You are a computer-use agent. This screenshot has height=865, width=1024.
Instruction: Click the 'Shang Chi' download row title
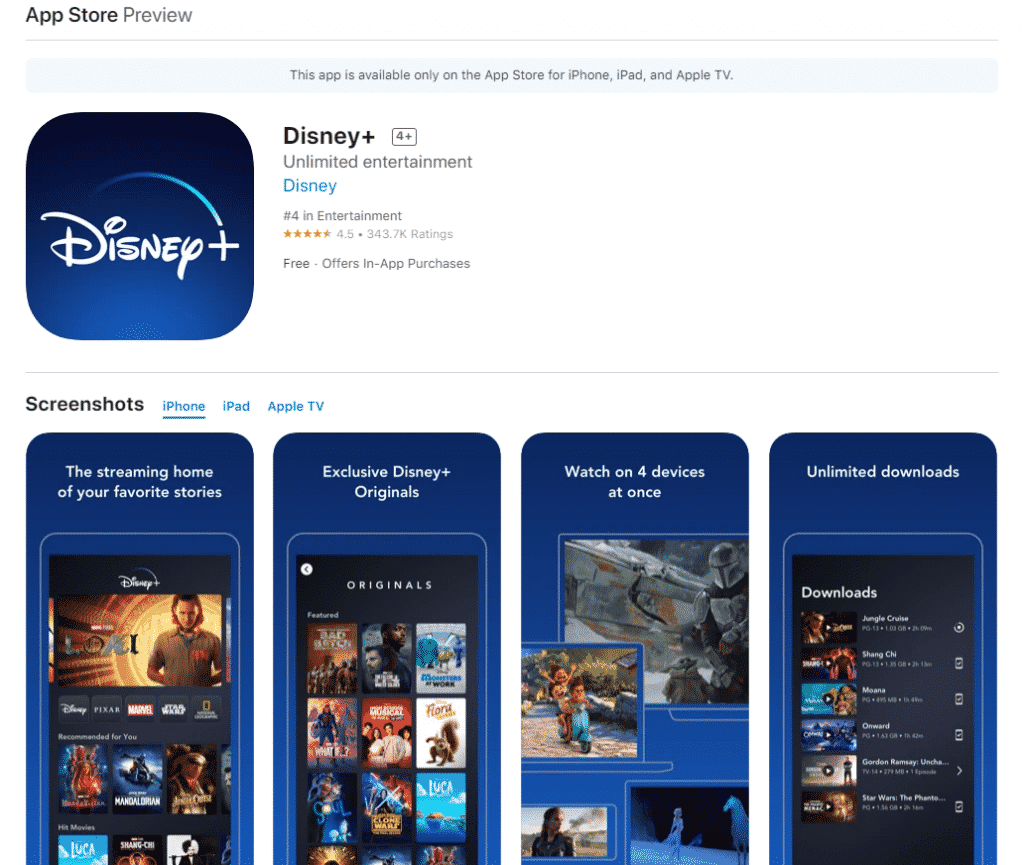point(879,654)
